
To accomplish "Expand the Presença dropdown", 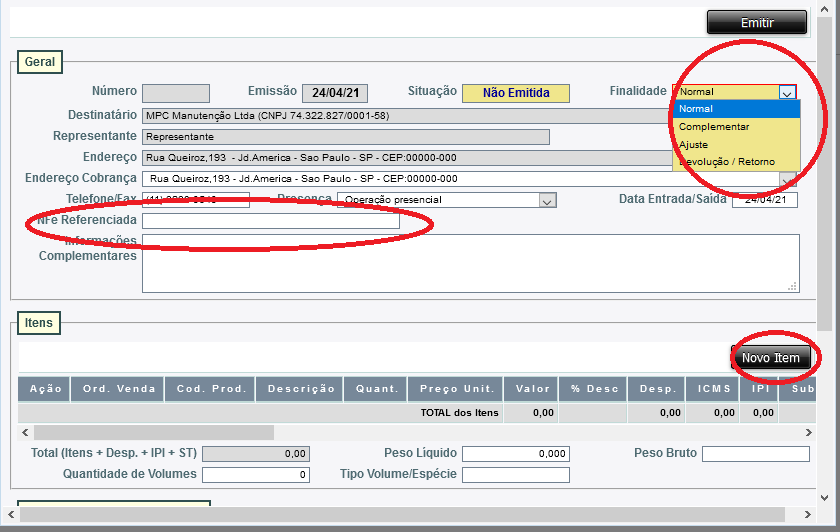I will (547, 200).
